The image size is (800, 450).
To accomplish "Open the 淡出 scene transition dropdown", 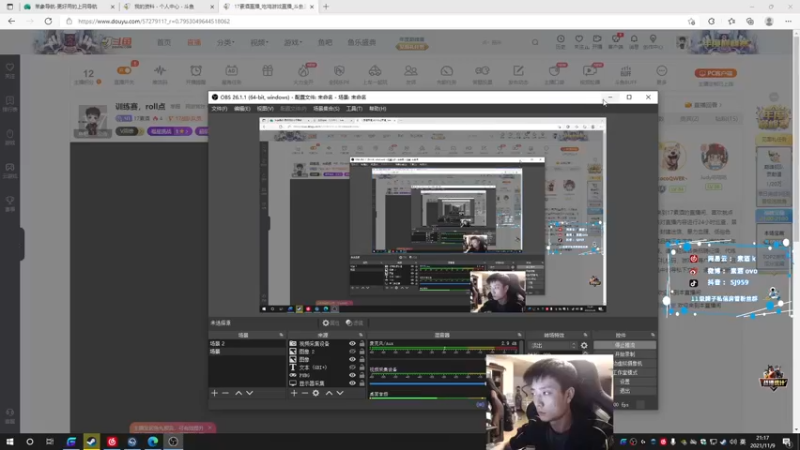I will coord(553,345).
